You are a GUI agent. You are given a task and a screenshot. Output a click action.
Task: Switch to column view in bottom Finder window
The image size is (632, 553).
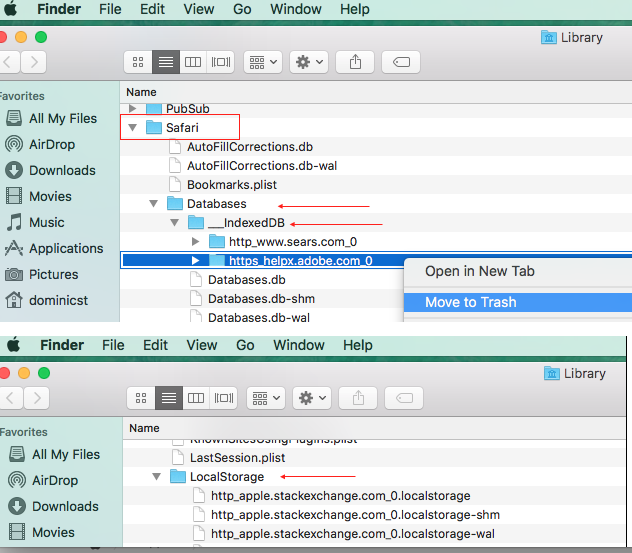(196, 398)
